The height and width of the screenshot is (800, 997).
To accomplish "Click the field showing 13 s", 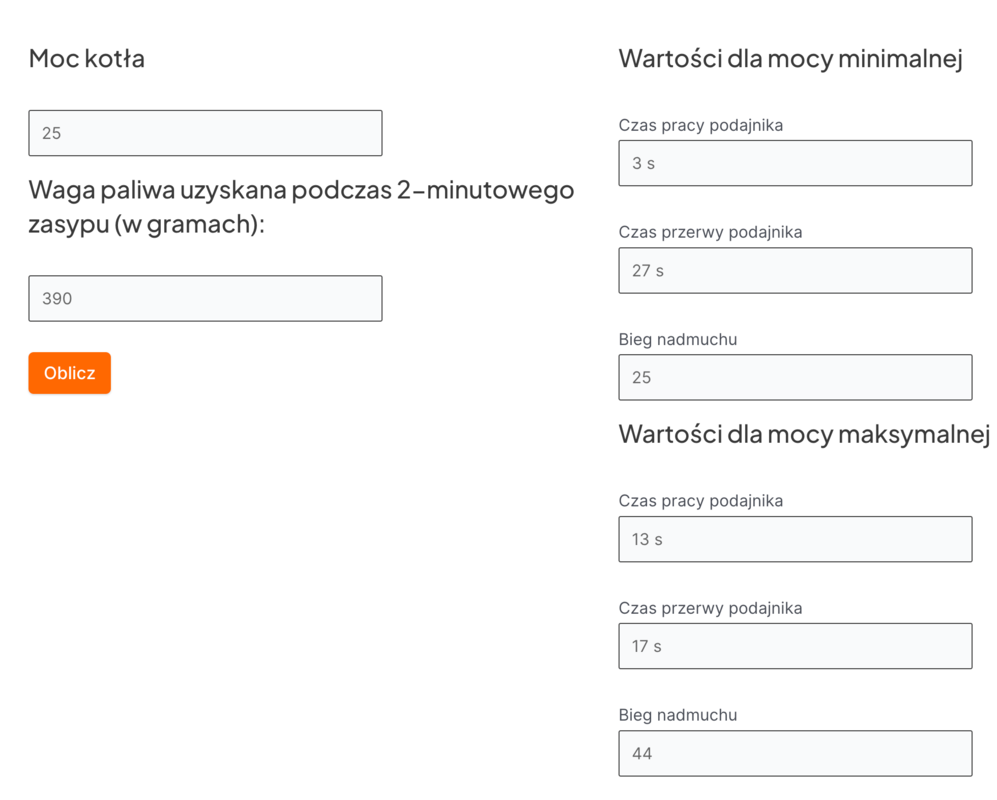I will (x=795, y=539).
